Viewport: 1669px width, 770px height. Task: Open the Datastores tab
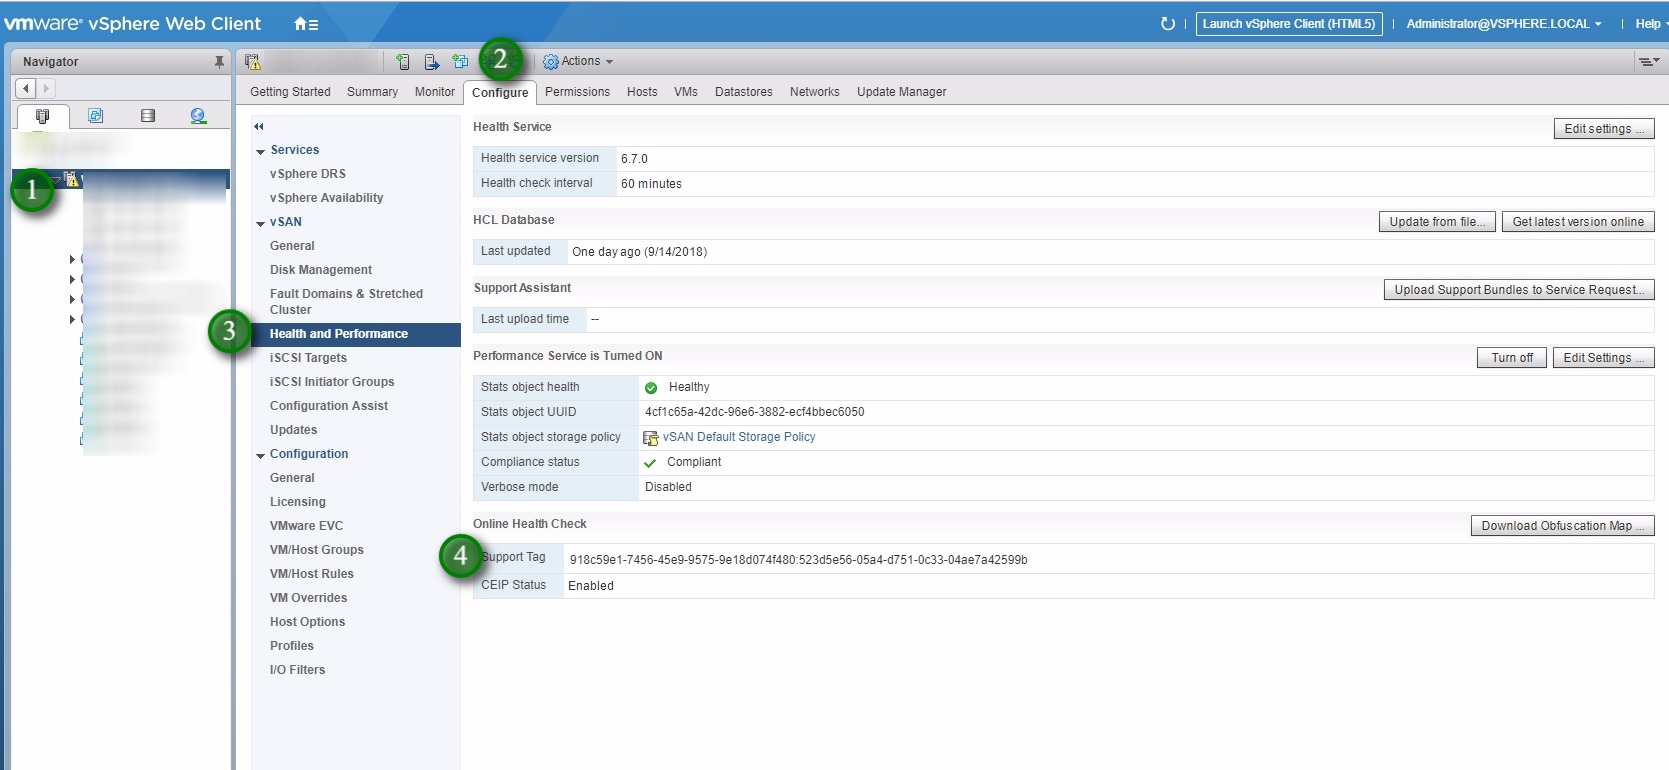(743, 92)
